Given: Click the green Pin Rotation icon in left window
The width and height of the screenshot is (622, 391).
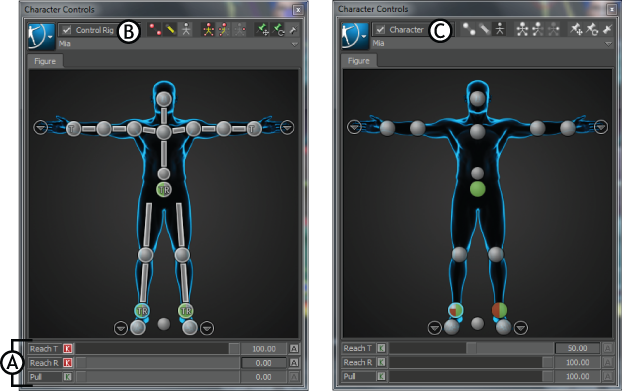Looking at the screenshot, I should pos(278,30).
